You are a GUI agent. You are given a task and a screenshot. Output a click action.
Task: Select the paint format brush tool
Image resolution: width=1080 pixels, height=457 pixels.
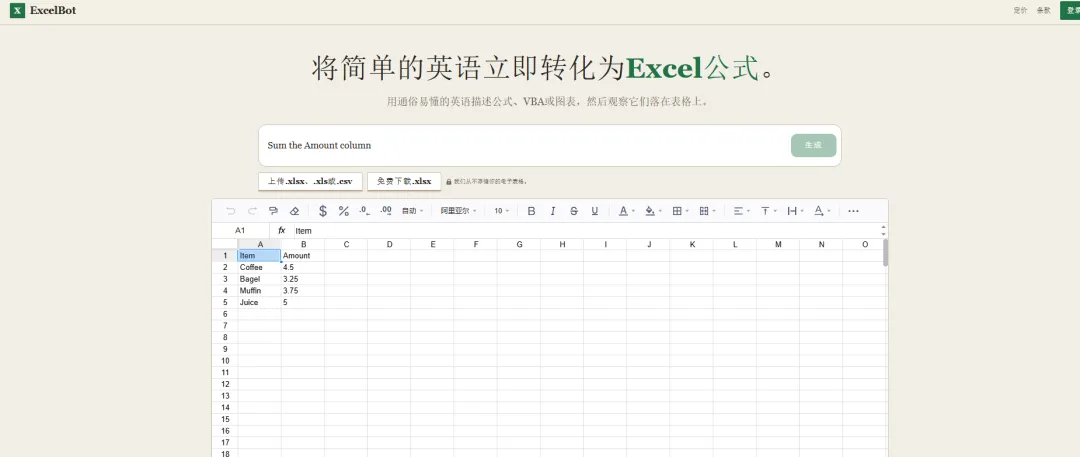pos(273,211)
